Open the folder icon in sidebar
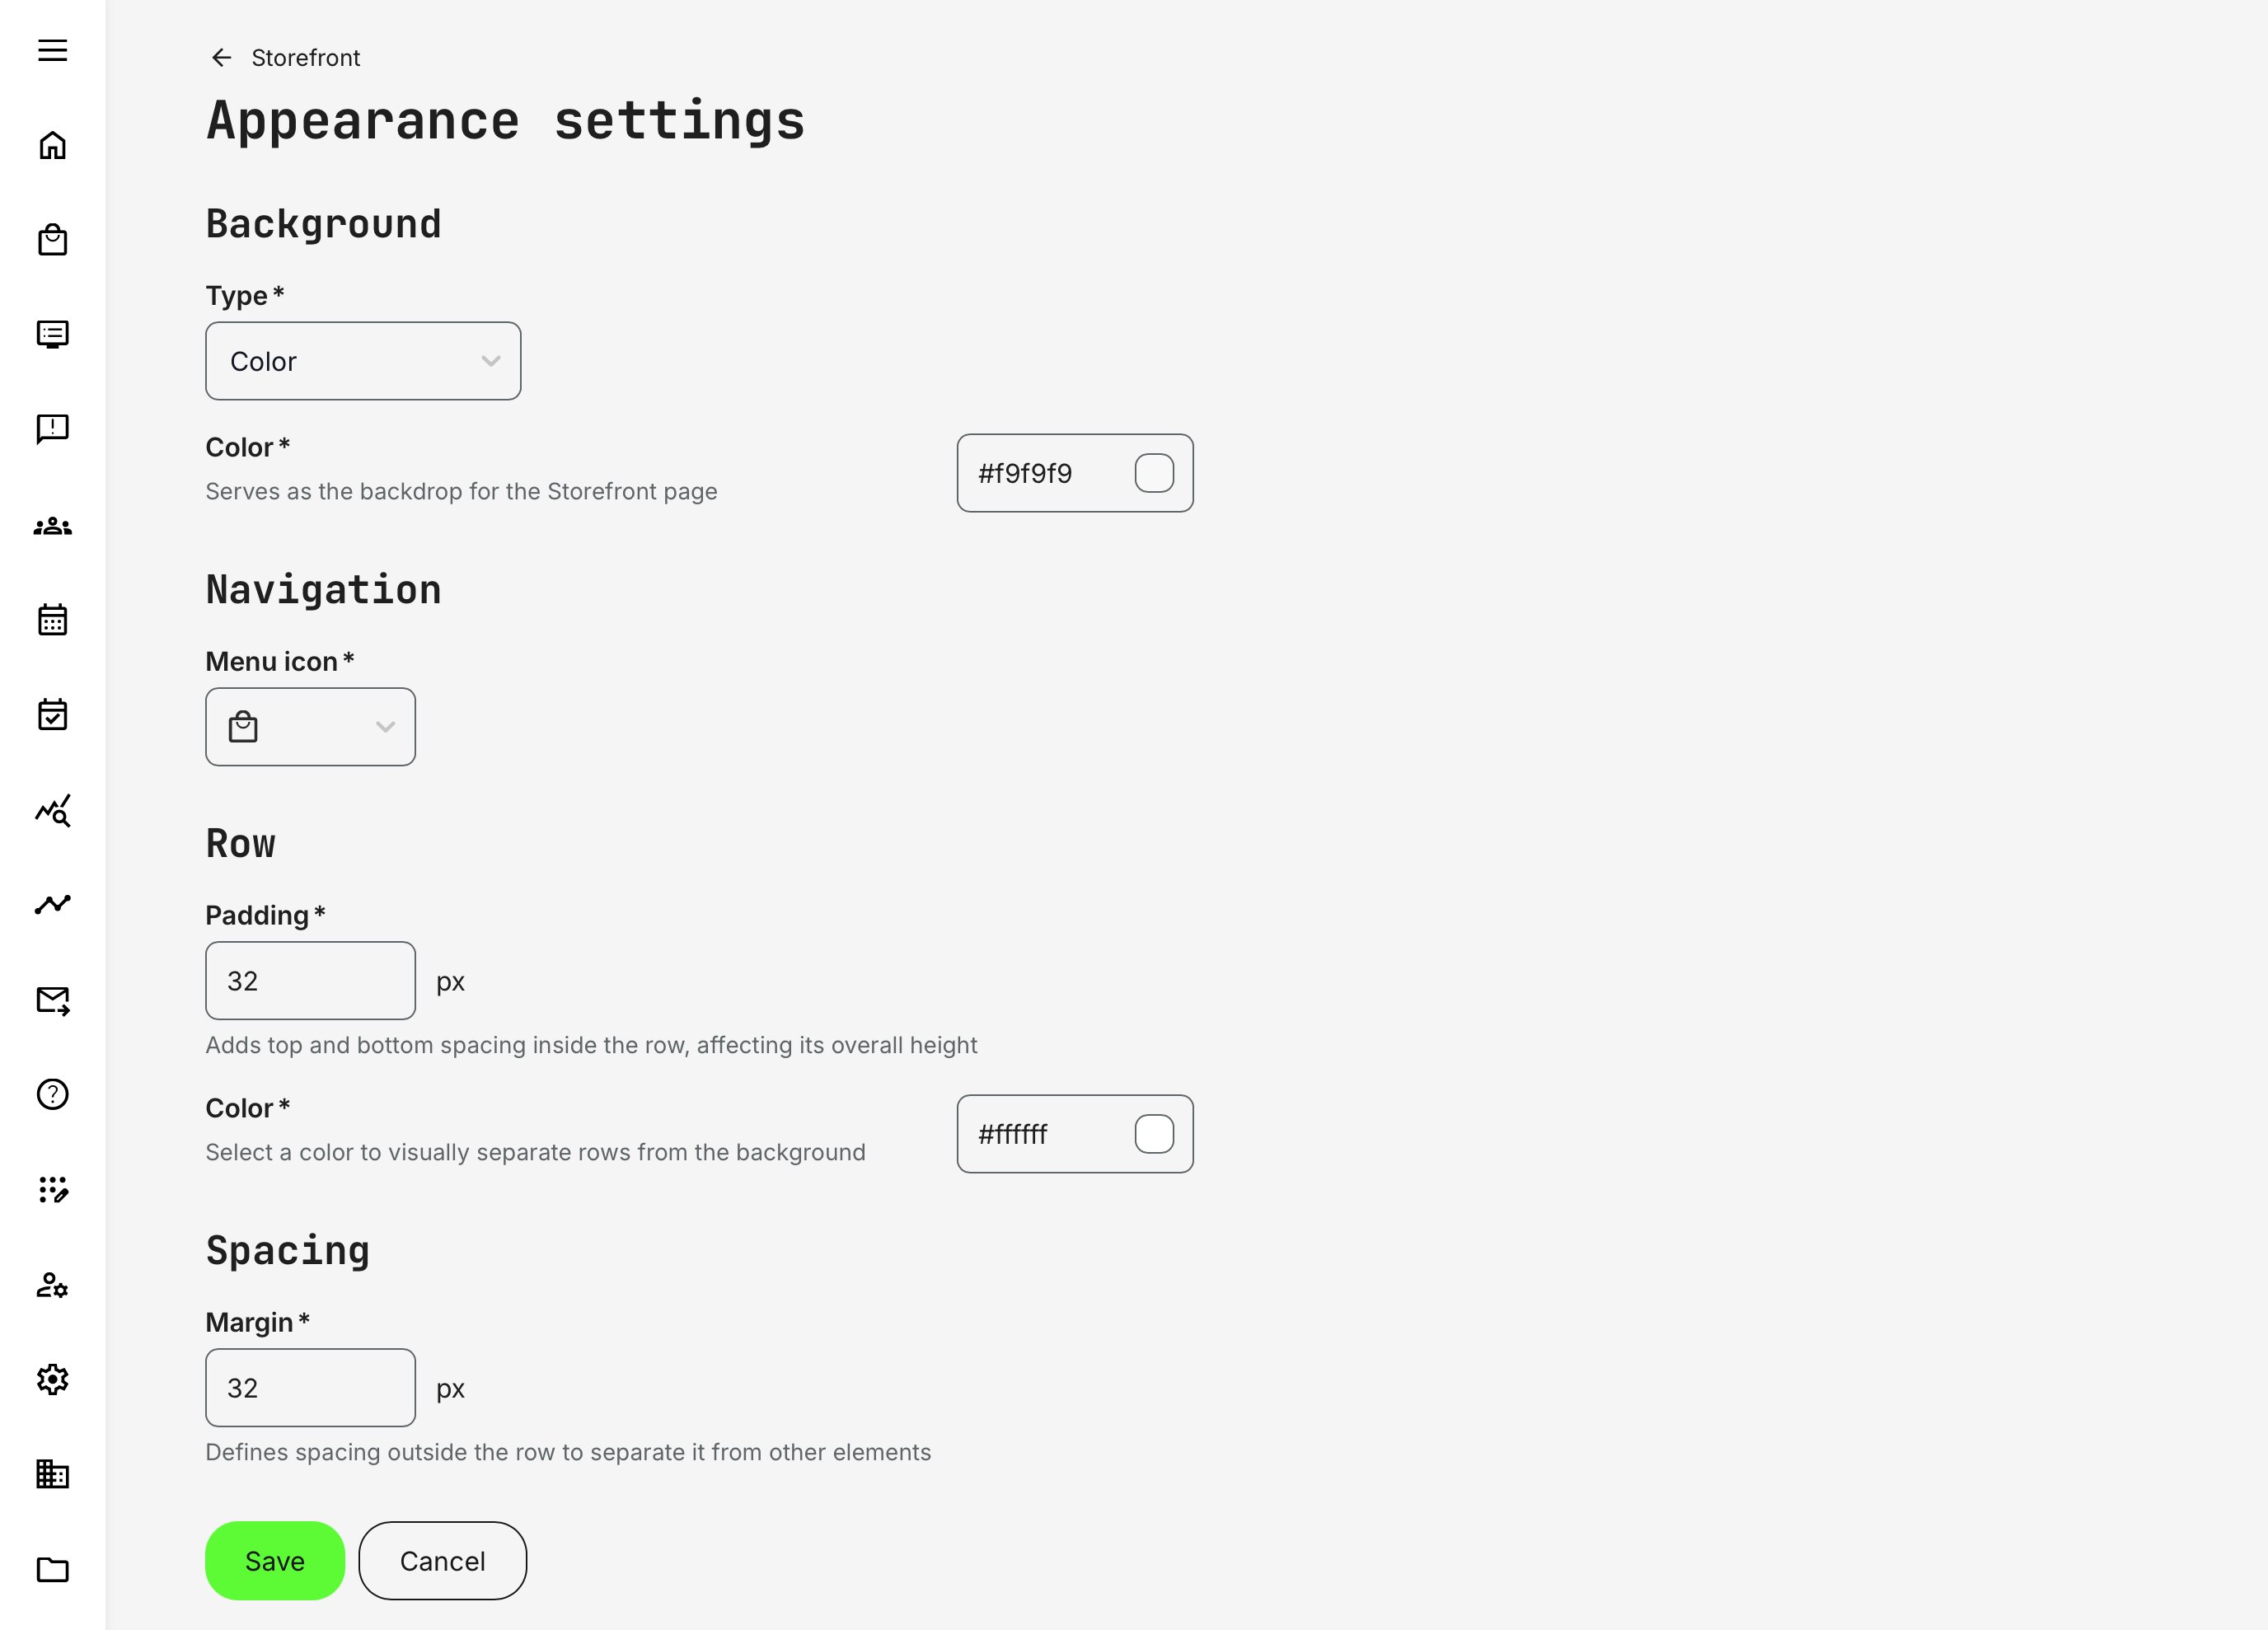Viewport: 2268px width, 1630px height. point(53,1569)
